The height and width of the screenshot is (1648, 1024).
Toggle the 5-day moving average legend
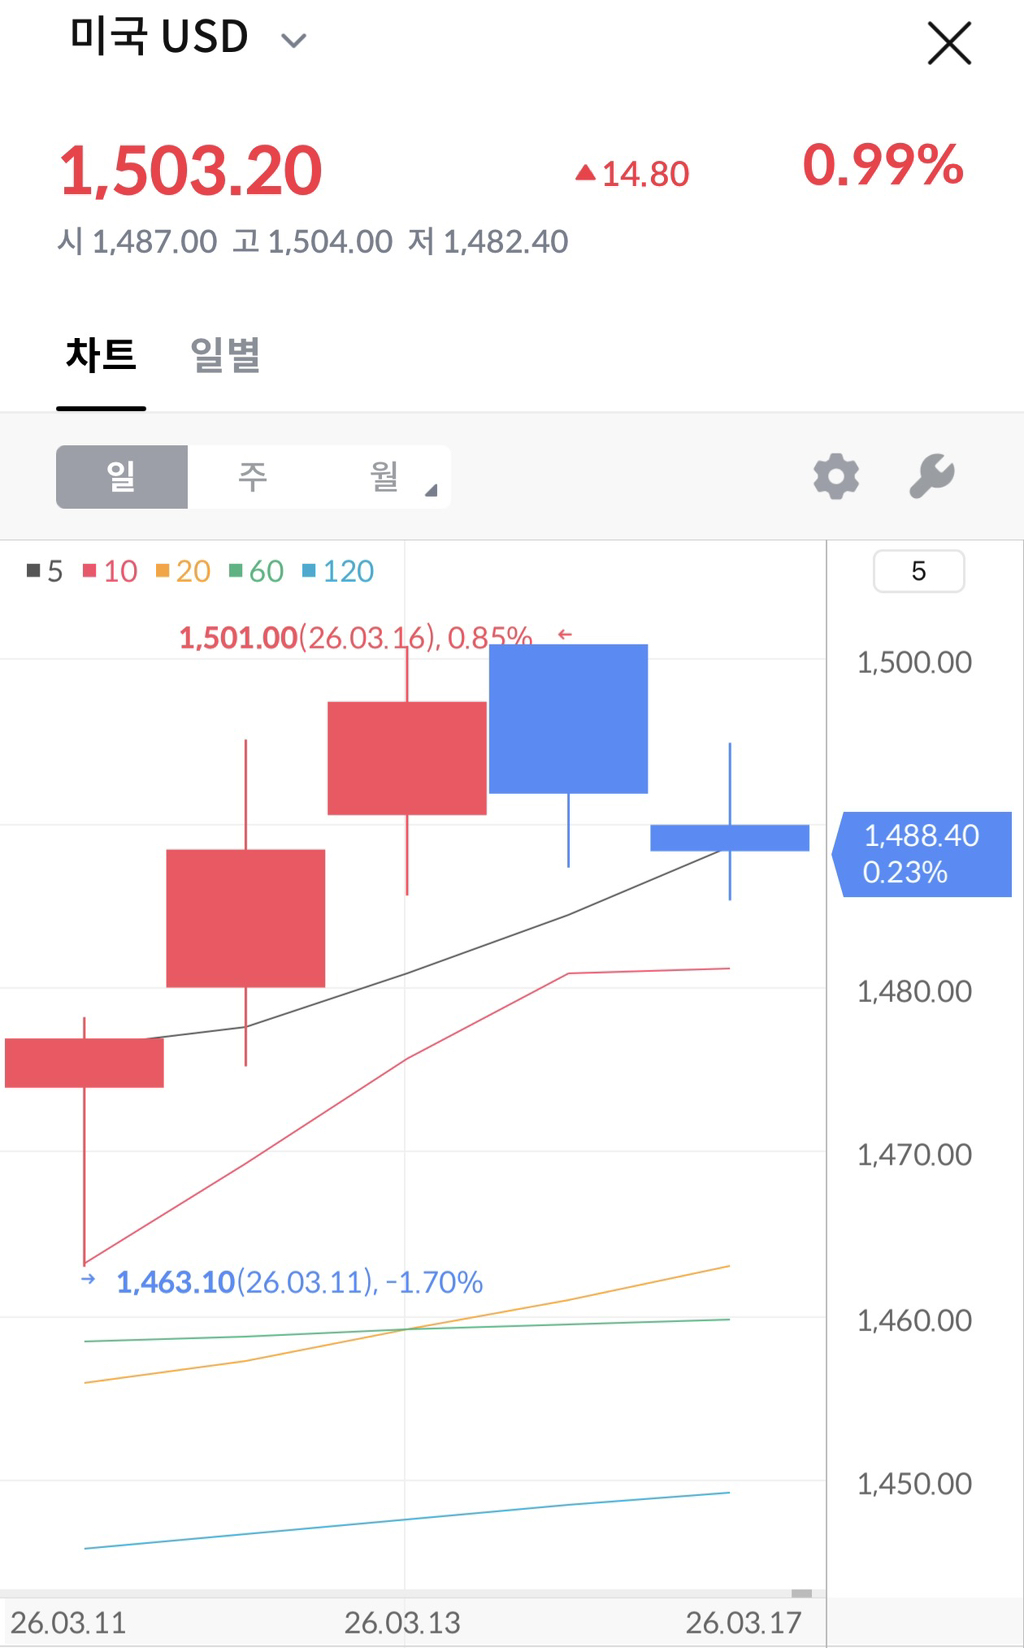45,571
